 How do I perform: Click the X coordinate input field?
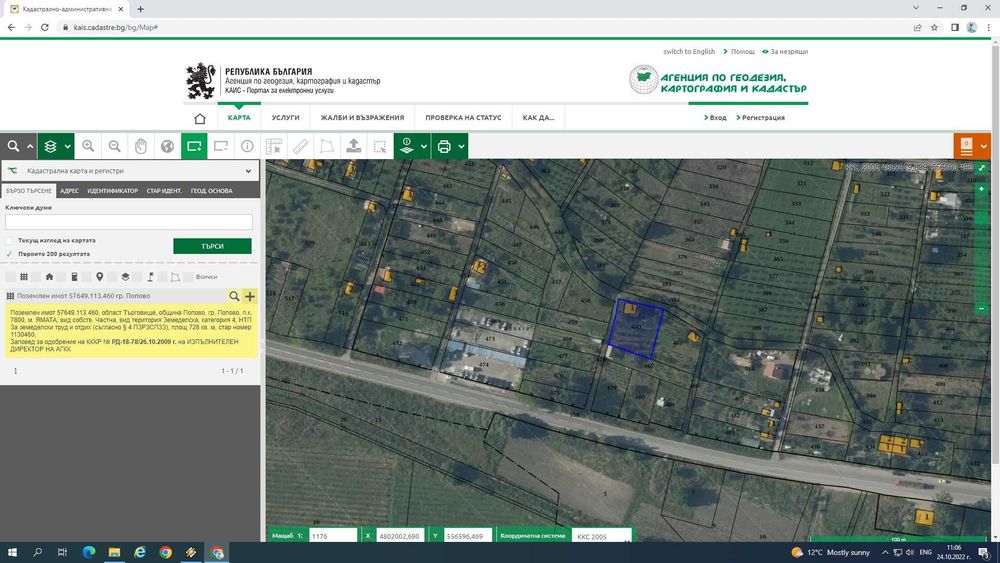[x=401, y=536]
